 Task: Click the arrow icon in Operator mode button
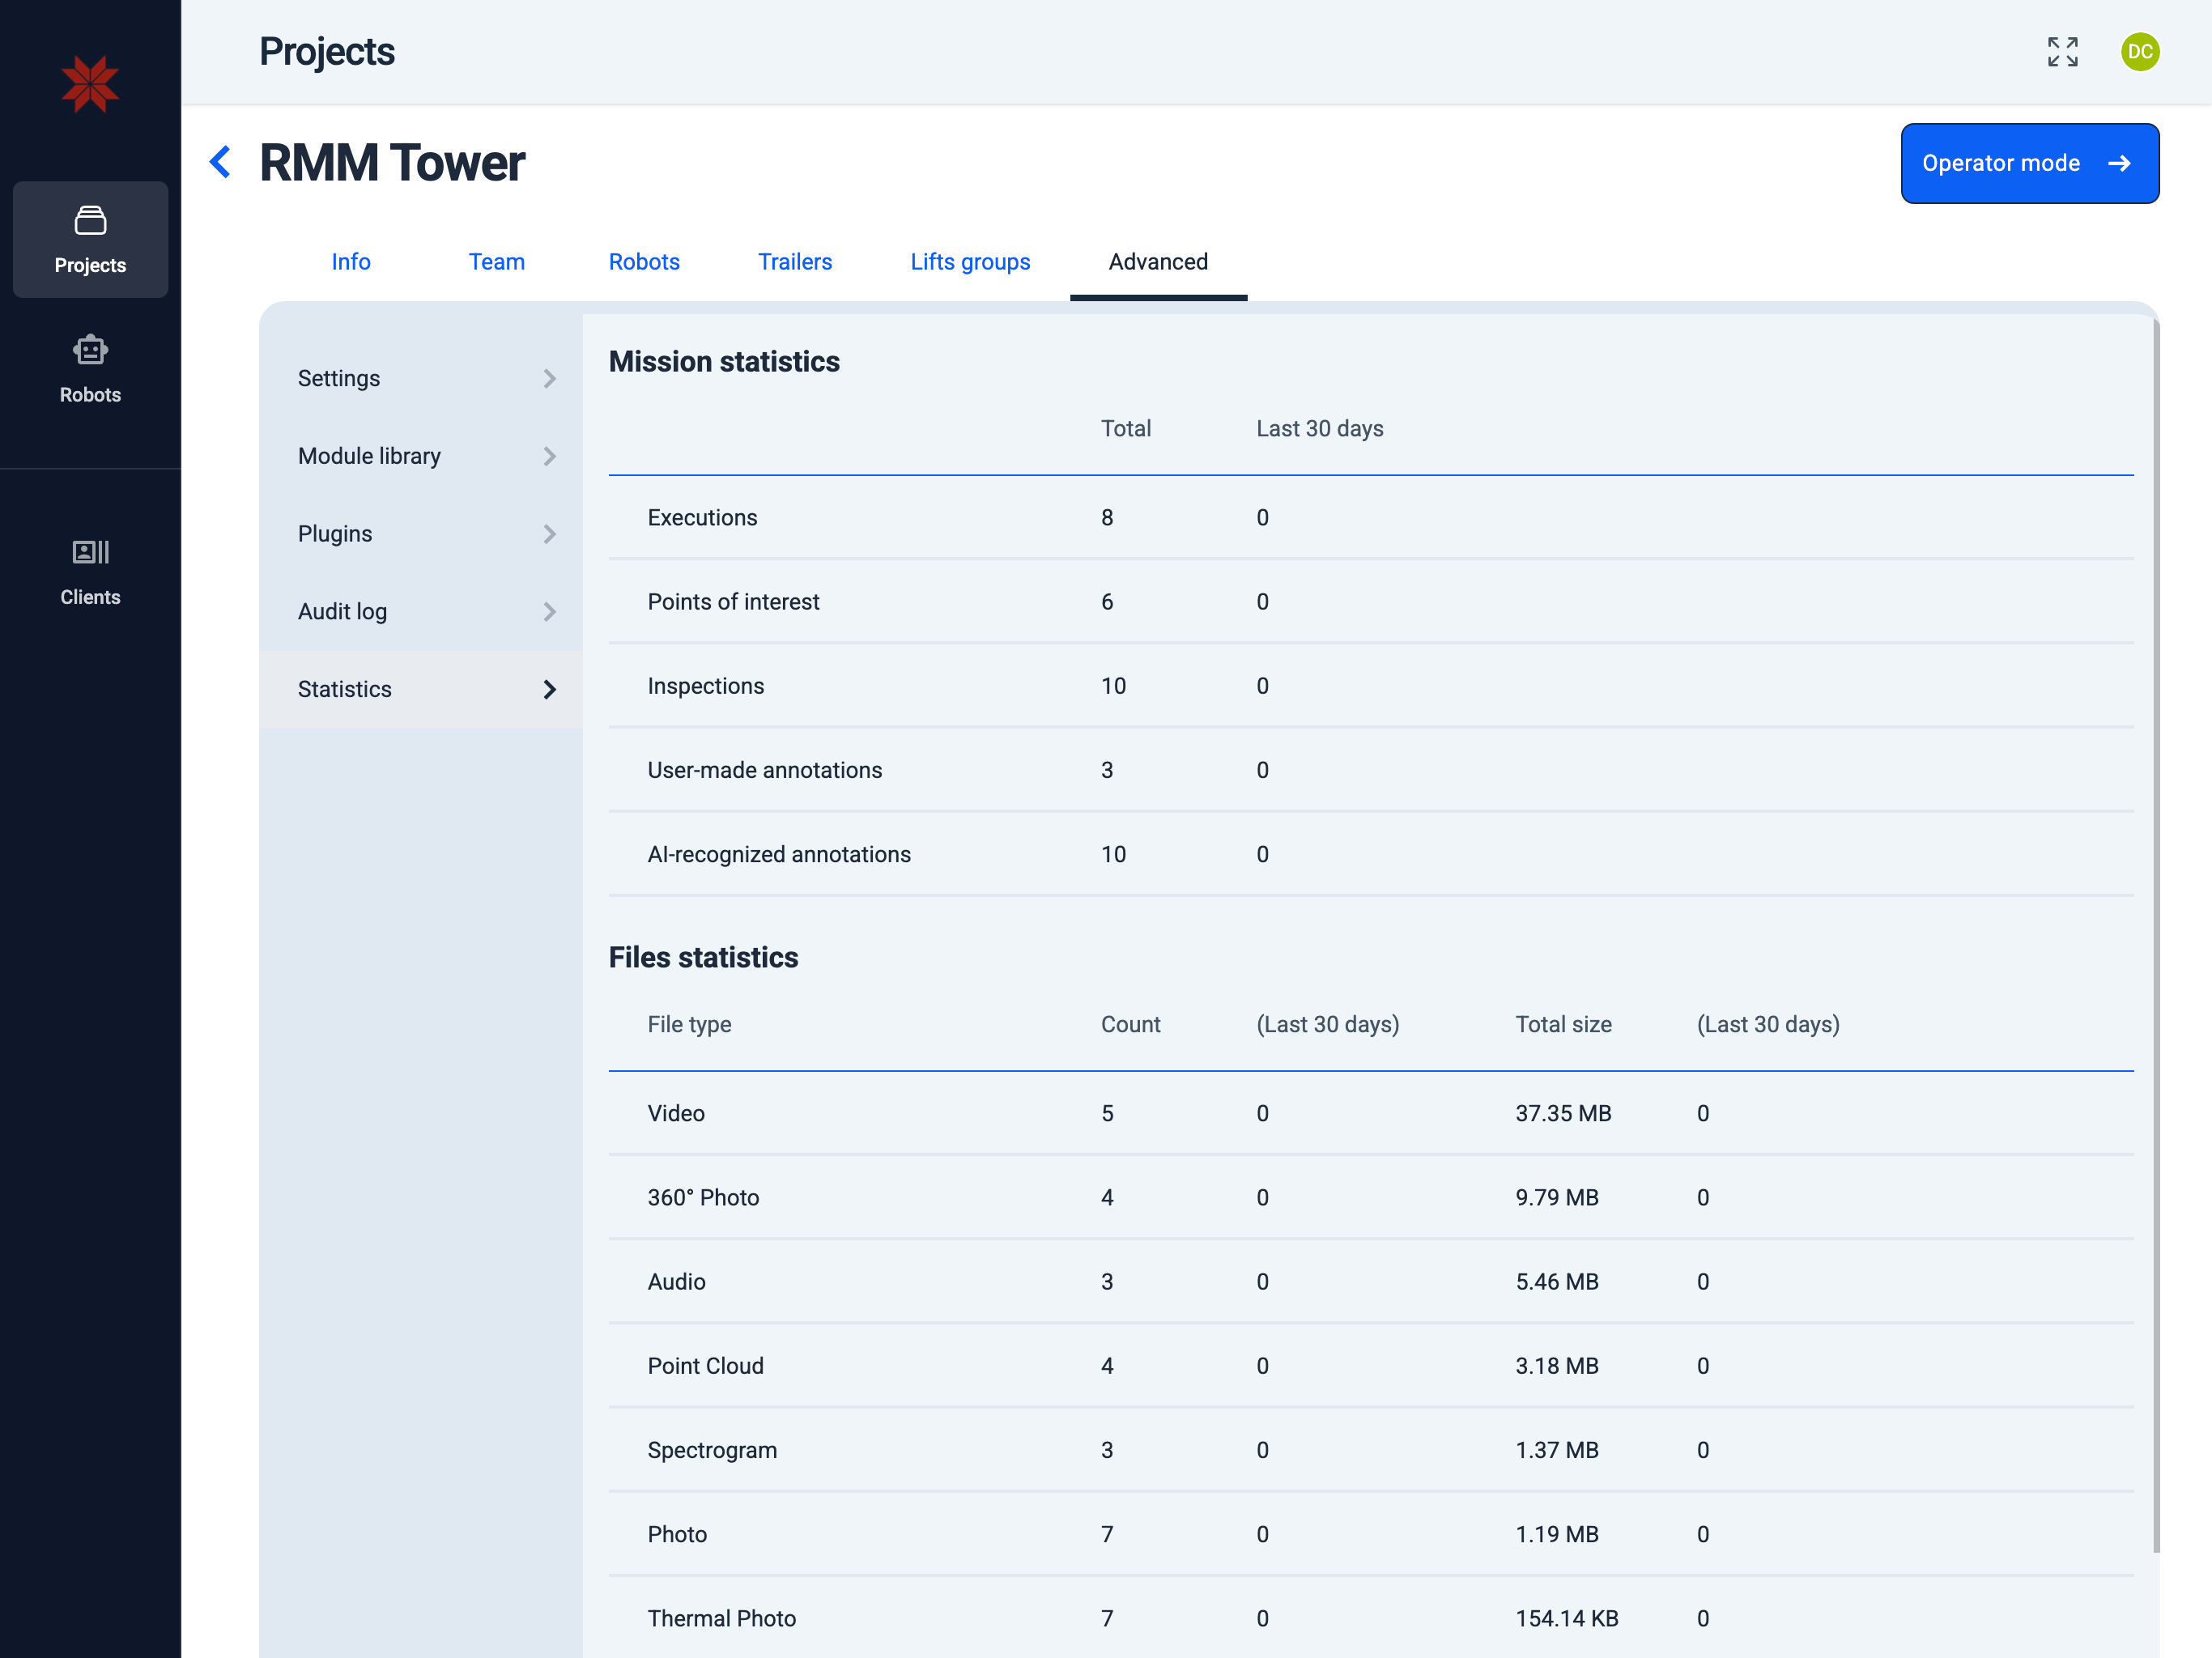point(2119,164)
